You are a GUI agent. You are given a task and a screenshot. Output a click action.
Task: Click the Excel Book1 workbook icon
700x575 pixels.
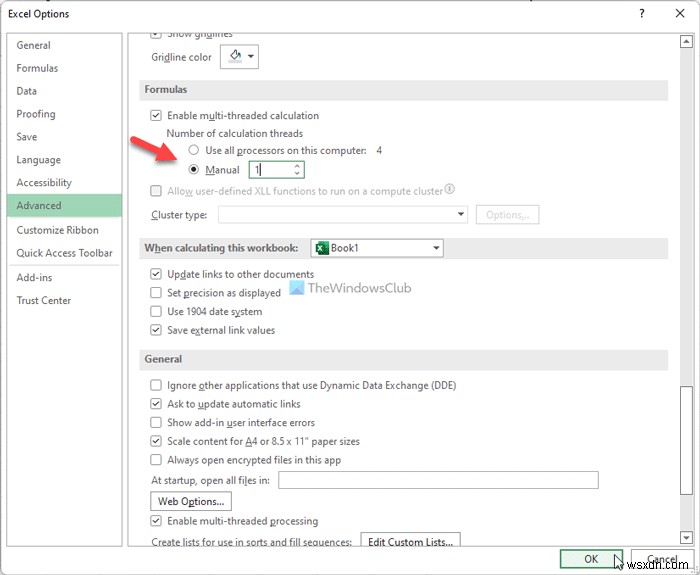click(322, 248)
